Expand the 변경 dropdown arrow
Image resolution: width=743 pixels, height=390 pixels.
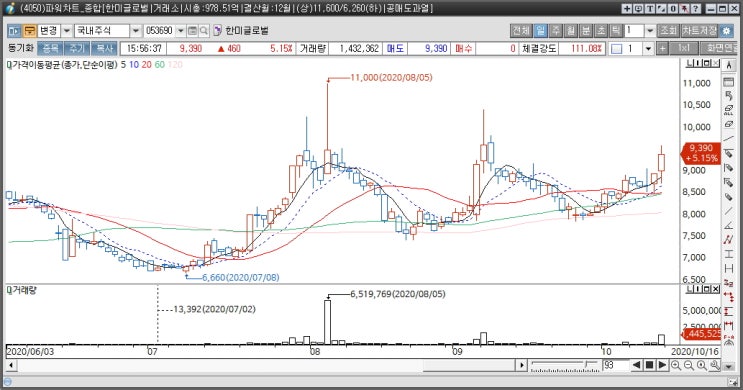(x=67, y=31)
